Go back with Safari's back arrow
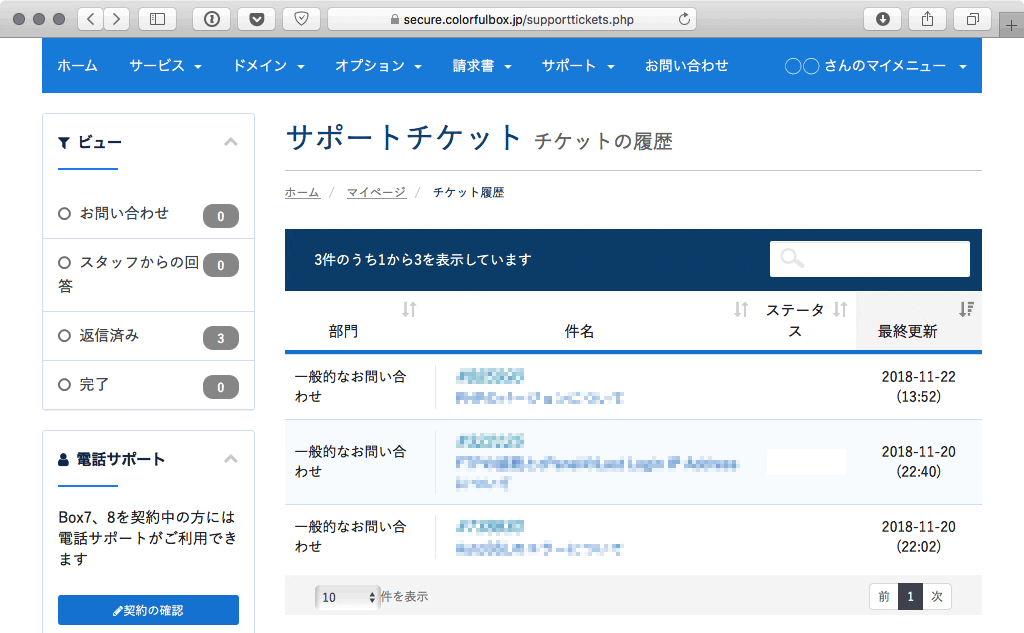The width and height of the screenshot is (1024, 633). click(x=91, y=19)
